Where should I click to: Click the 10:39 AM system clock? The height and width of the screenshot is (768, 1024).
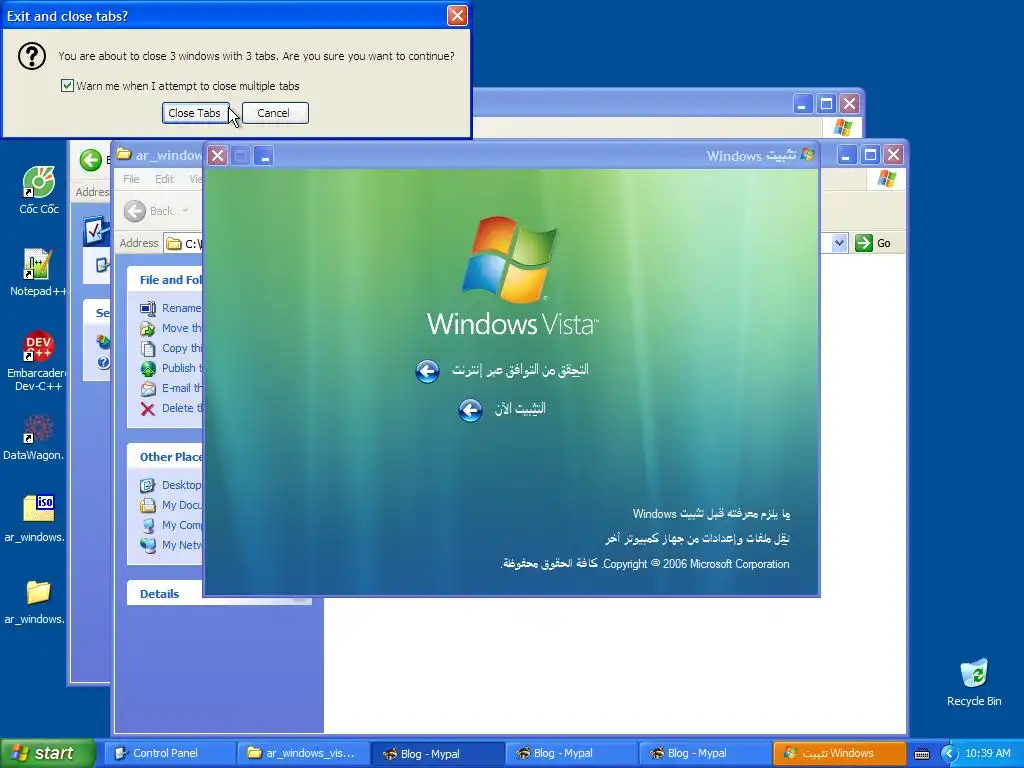987,754
